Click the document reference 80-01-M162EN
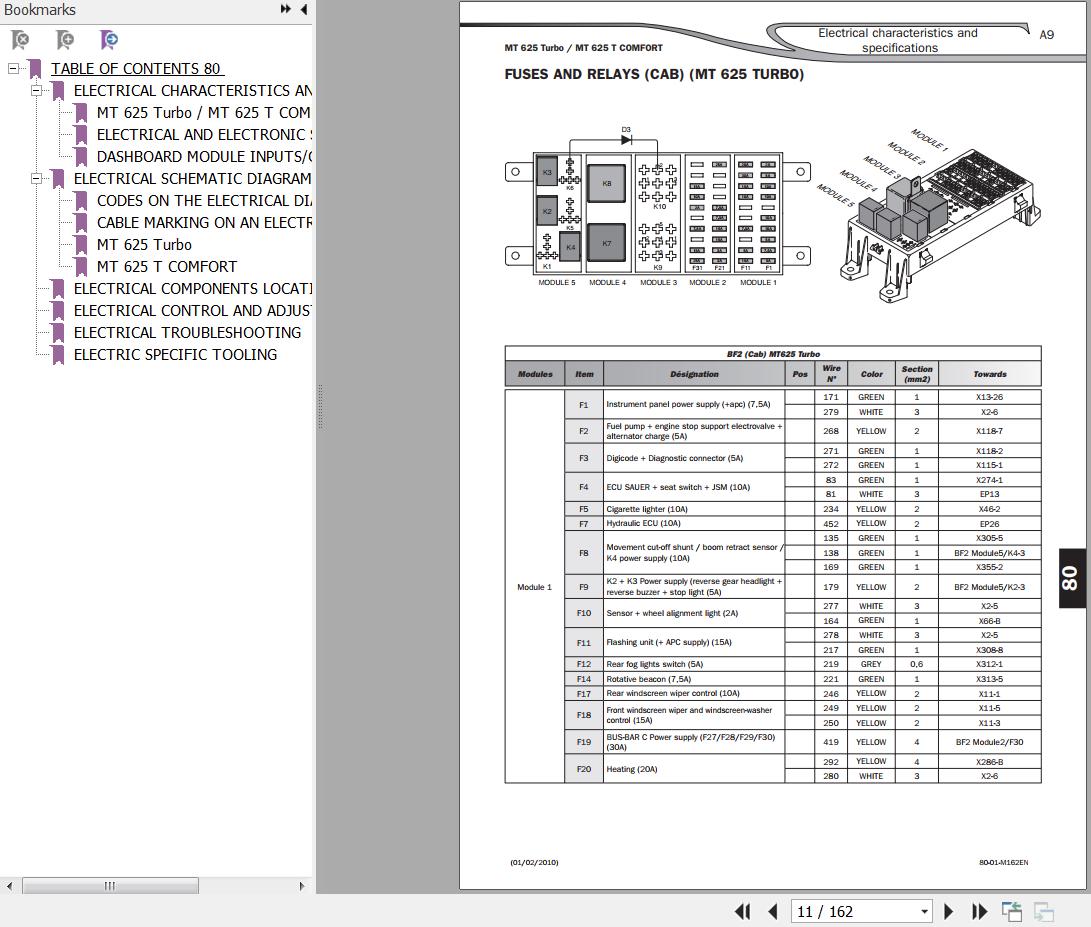1091x927 pixels. click(x=1003, y=862)
